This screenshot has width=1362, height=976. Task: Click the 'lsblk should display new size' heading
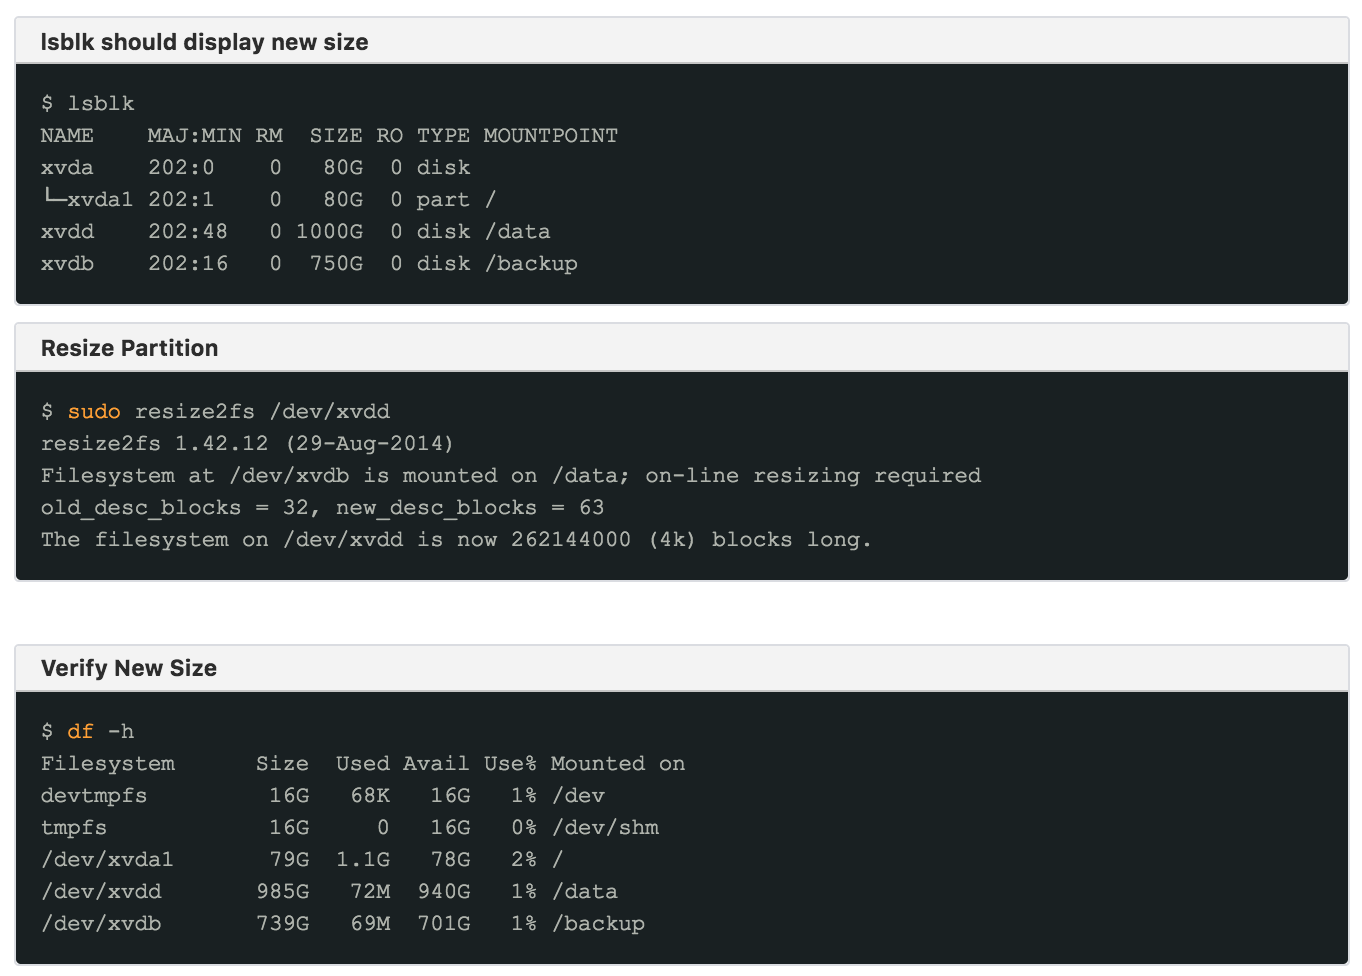pyautogui.click(x=204, y=42)
